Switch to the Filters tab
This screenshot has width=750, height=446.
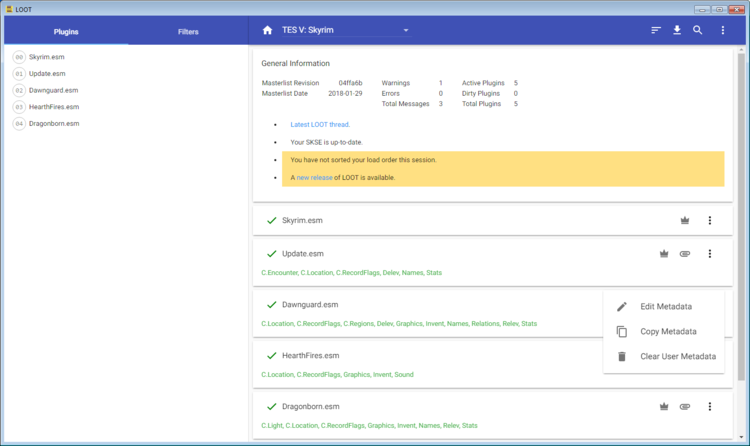(188, 32)
